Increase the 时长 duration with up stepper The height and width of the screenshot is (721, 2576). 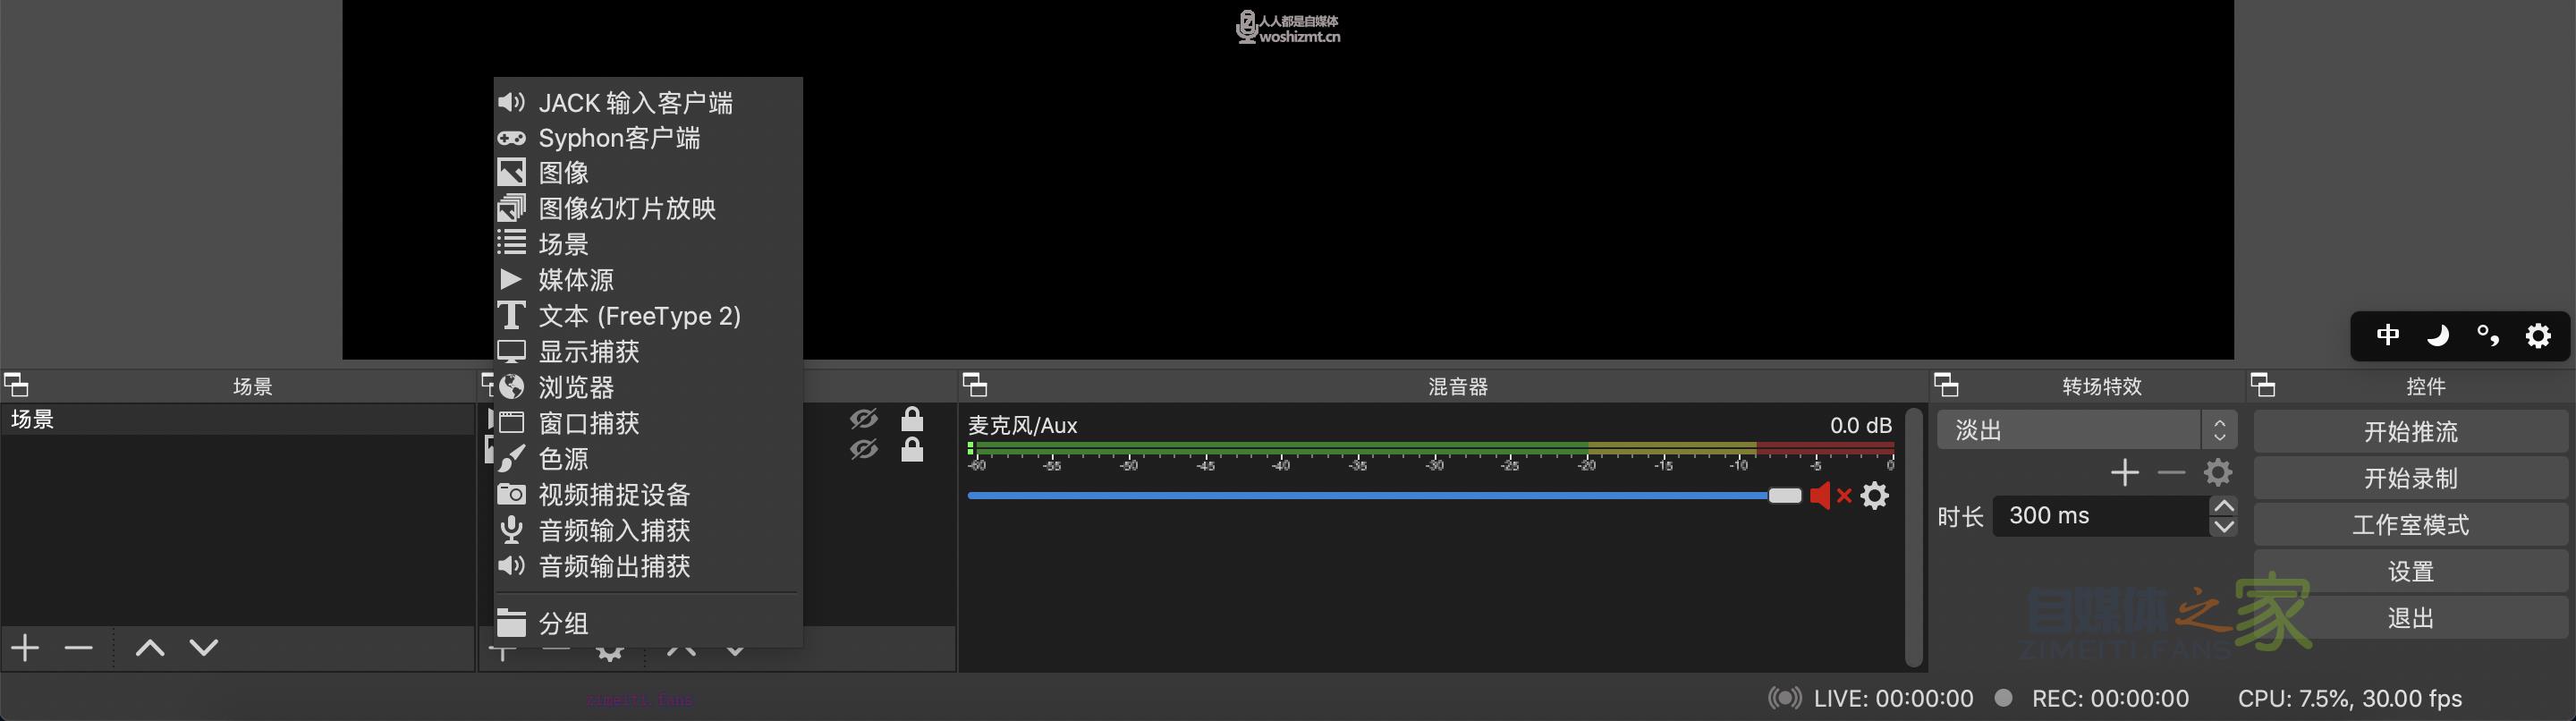(x=2223, y=506)
